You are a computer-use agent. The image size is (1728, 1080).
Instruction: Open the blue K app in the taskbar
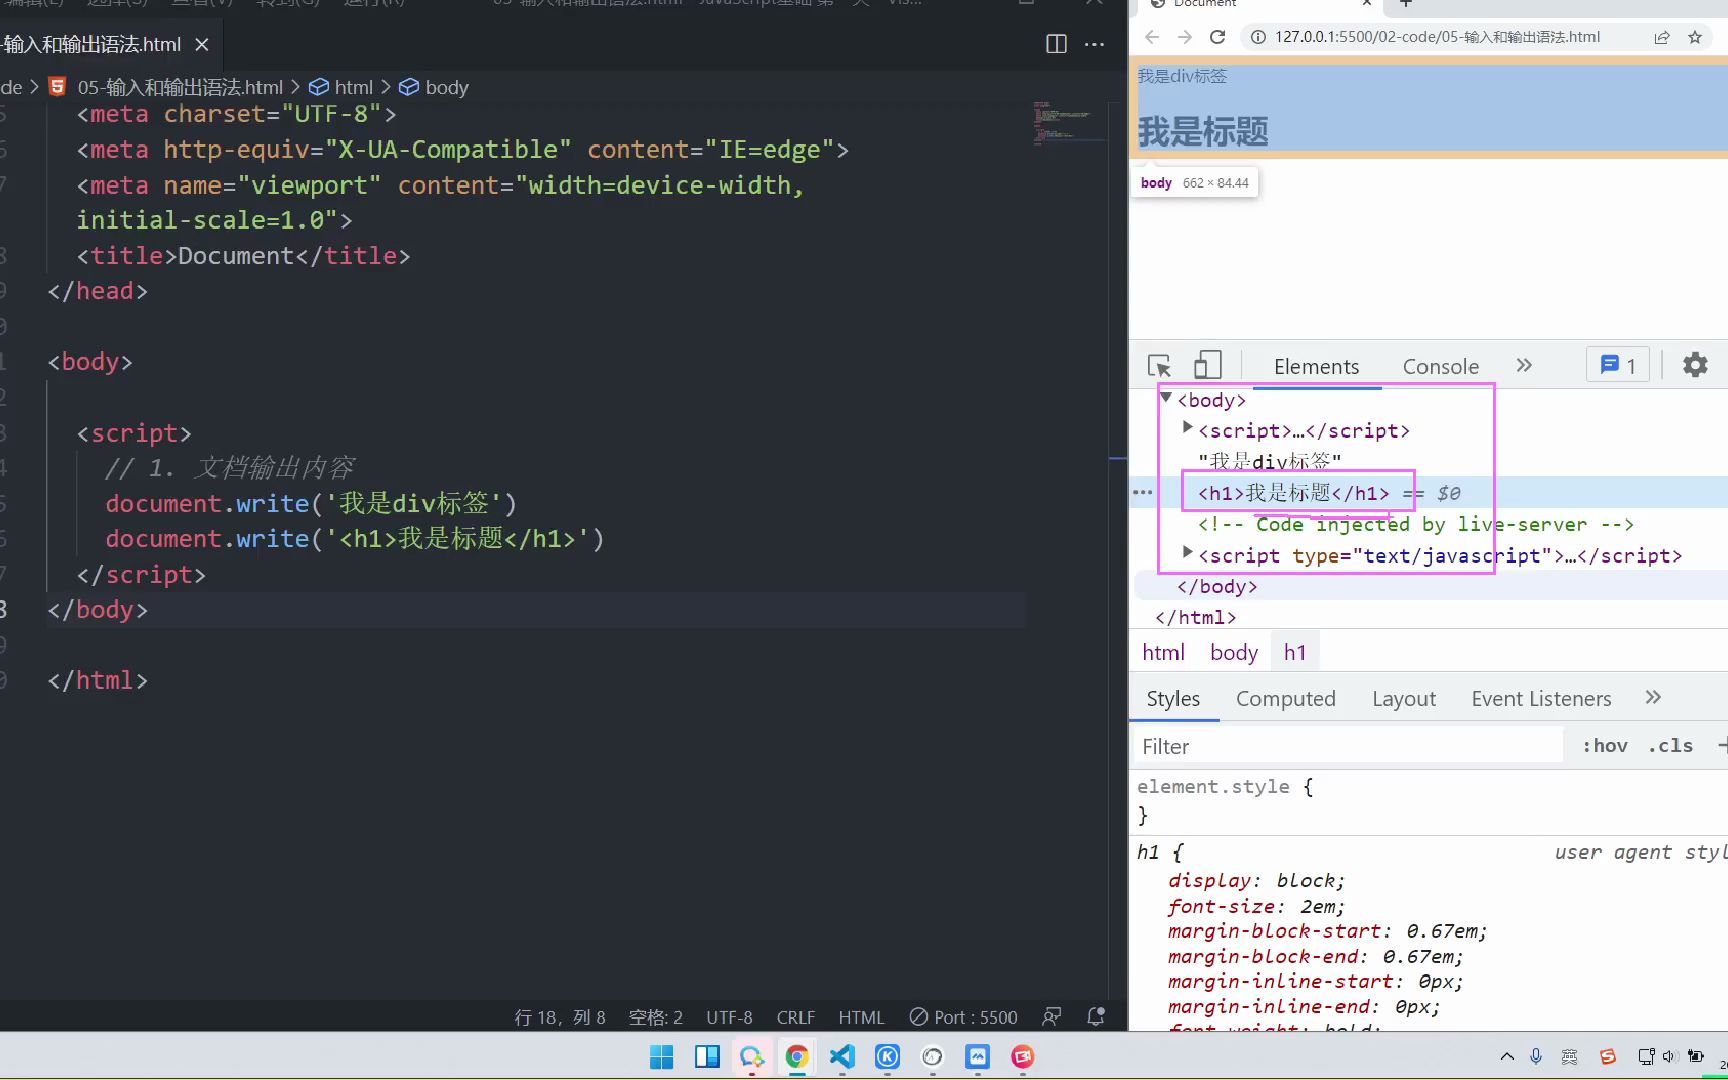887,1057
